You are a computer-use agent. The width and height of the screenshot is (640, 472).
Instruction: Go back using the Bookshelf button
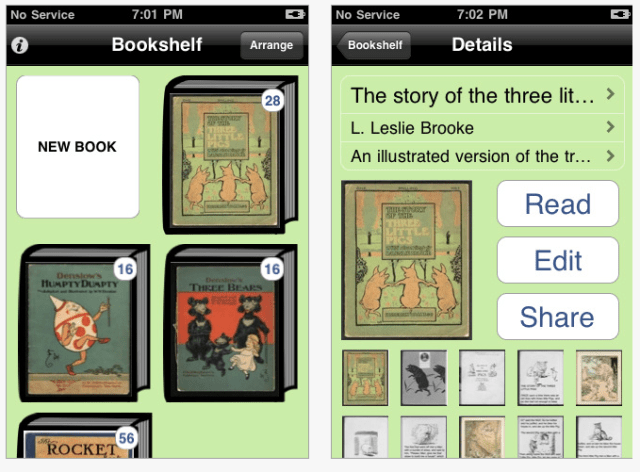click(374, 45)
